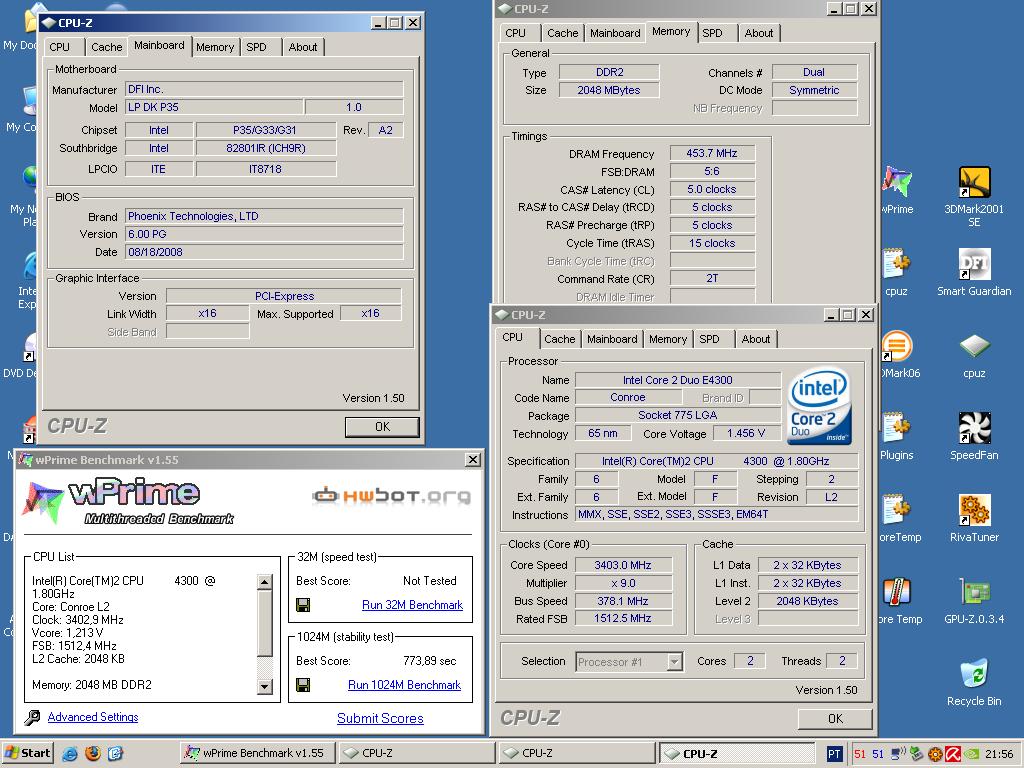
Task: Click the Start button
Action: click(x=27, y=753)
